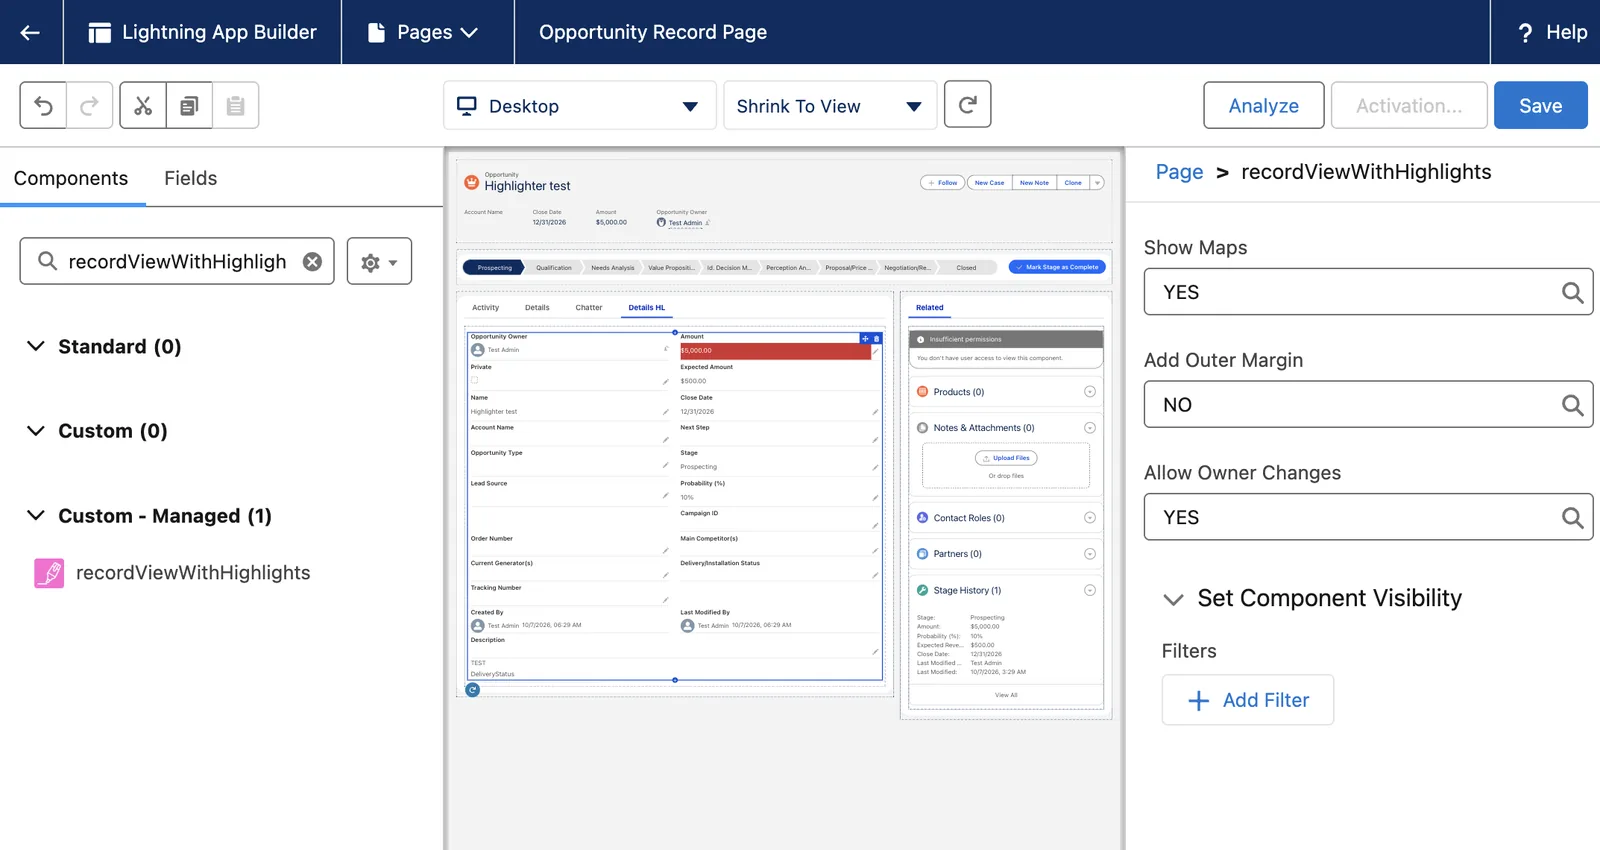The image size is (1600, 850).
Task: Collapse the Custom (0) section
Action: (36, 431)
